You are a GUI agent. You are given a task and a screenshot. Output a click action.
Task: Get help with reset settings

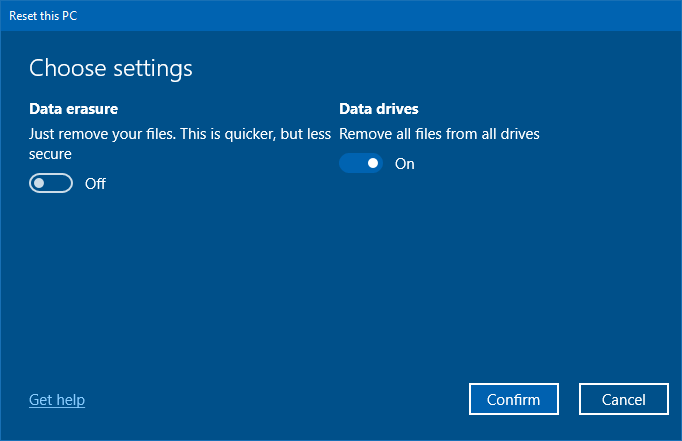[57, 400]
